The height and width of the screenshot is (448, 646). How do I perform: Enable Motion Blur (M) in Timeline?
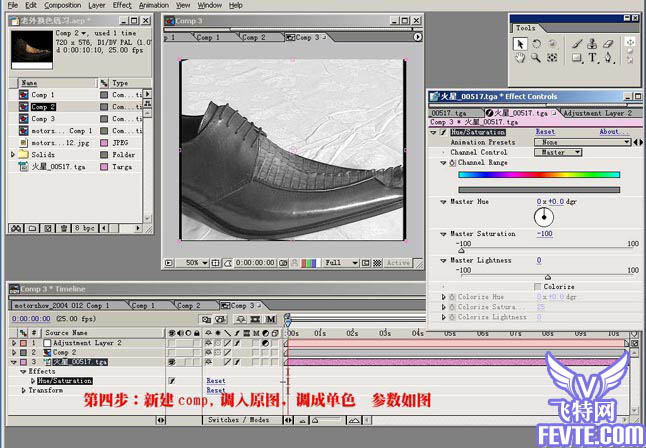click(270, 319)
